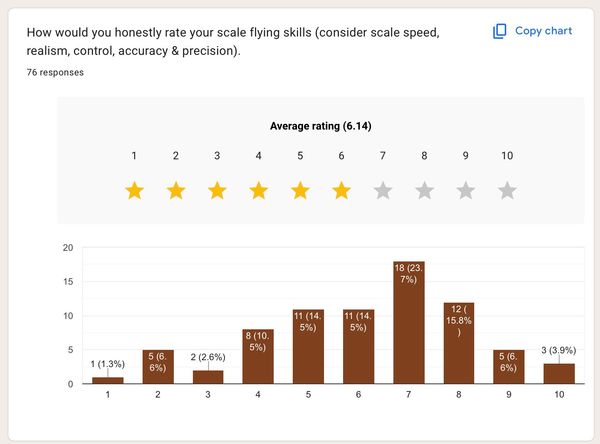Click the bar for rating 9
600x444 pixels.
click(509, 367)
